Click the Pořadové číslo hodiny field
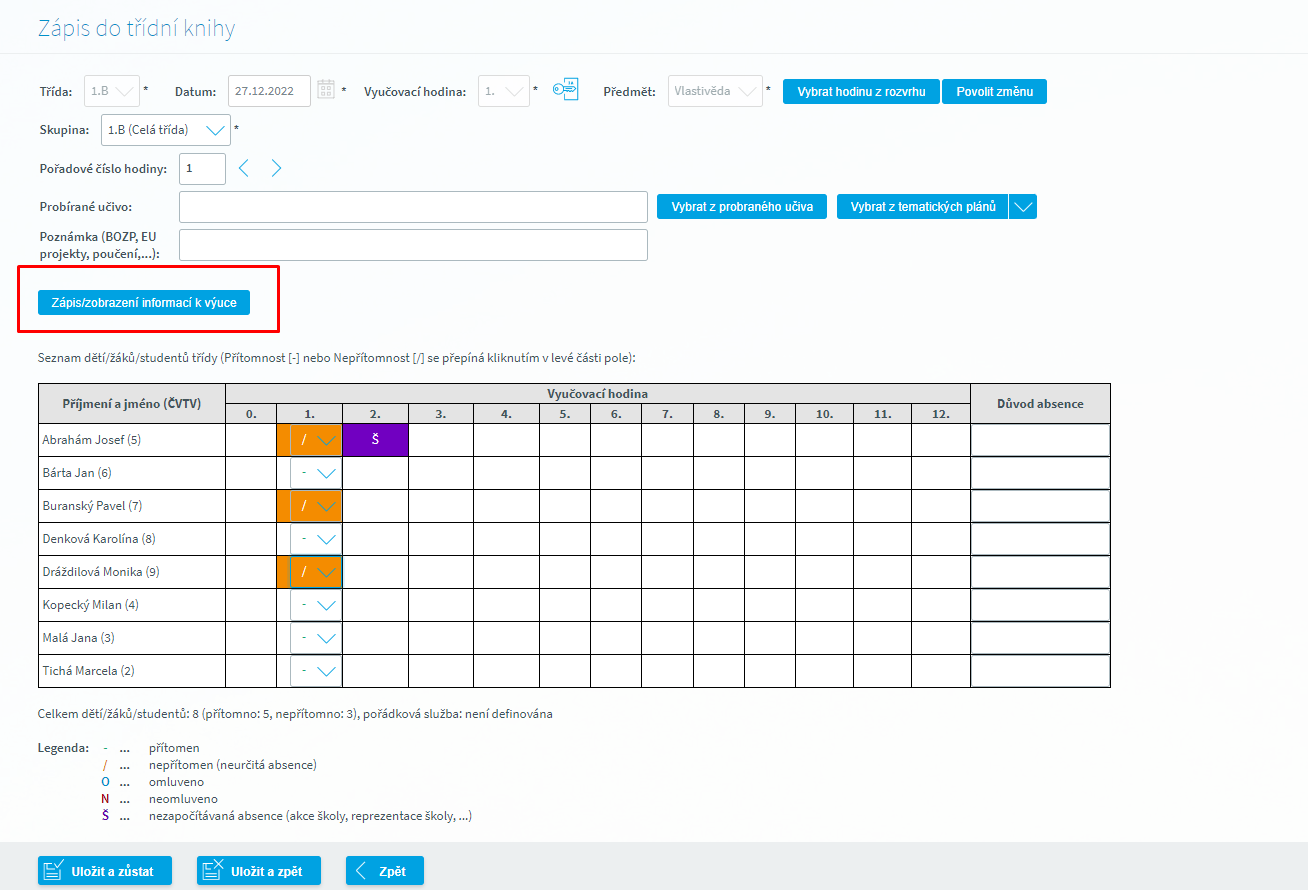 pos(203,169)
